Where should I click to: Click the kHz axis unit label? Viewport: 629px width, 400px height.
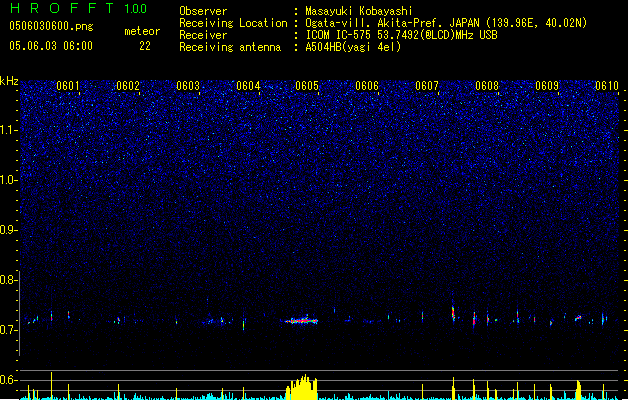(x=9, y=81)
